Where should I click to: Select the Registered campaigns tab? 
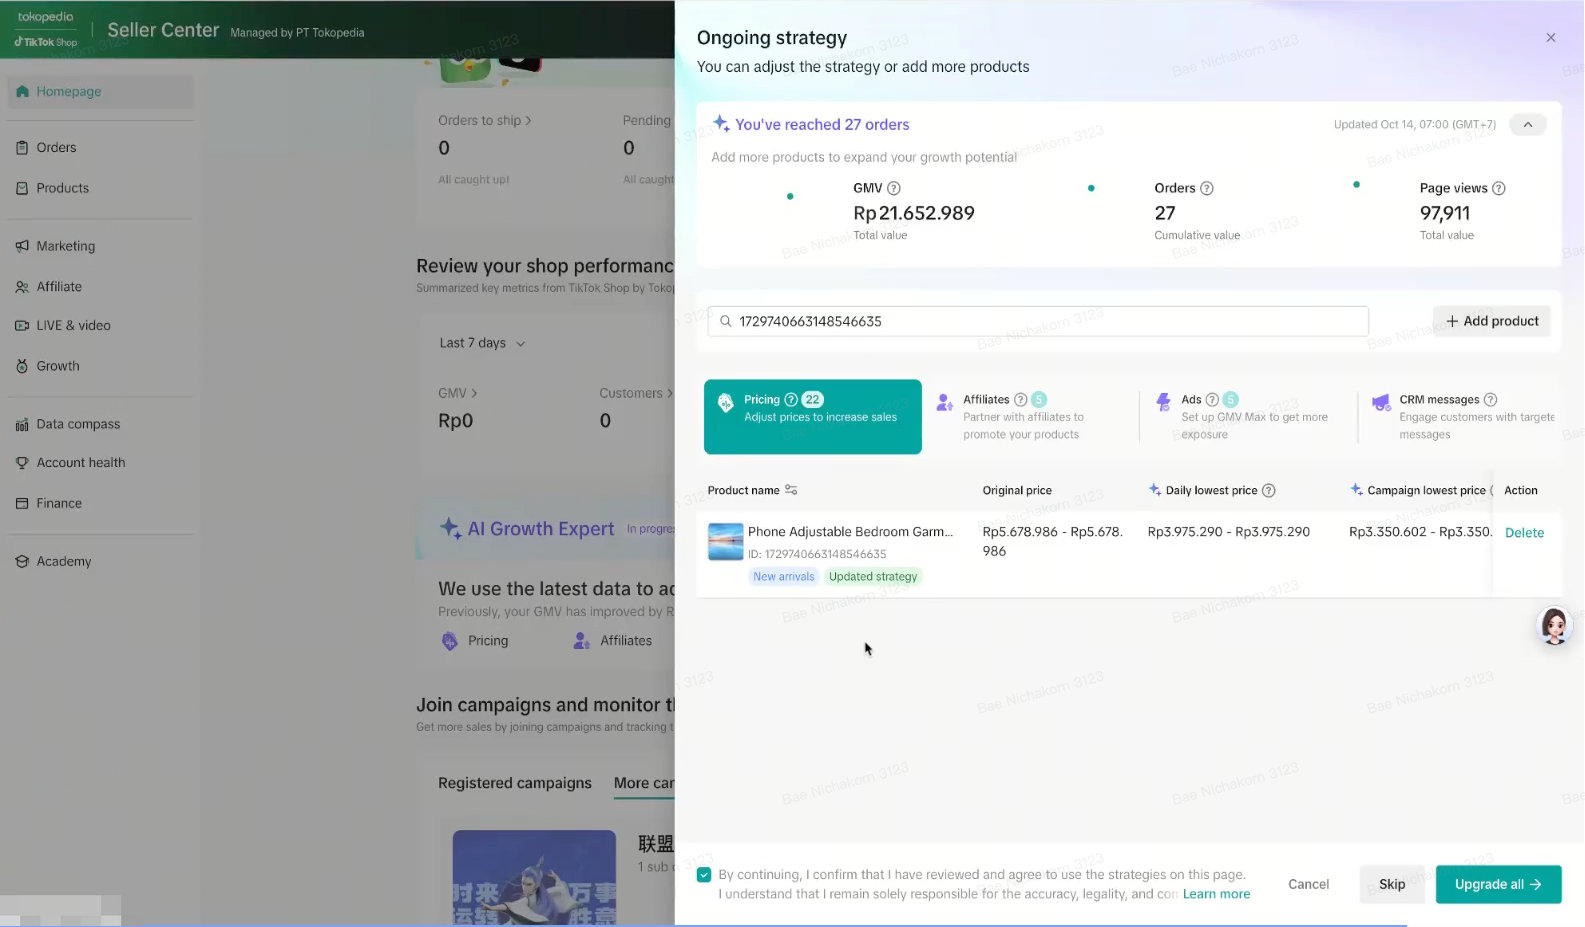(515, 783)
